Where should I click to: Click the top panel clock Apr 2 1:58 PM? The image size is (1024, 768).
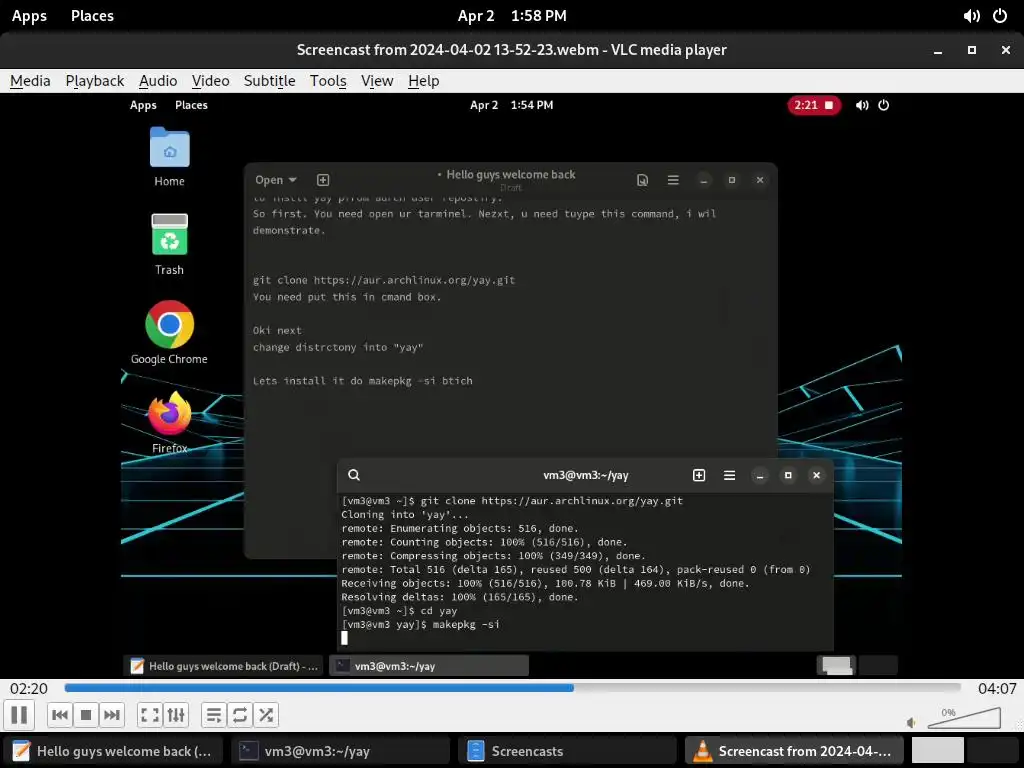coord(512,16)
